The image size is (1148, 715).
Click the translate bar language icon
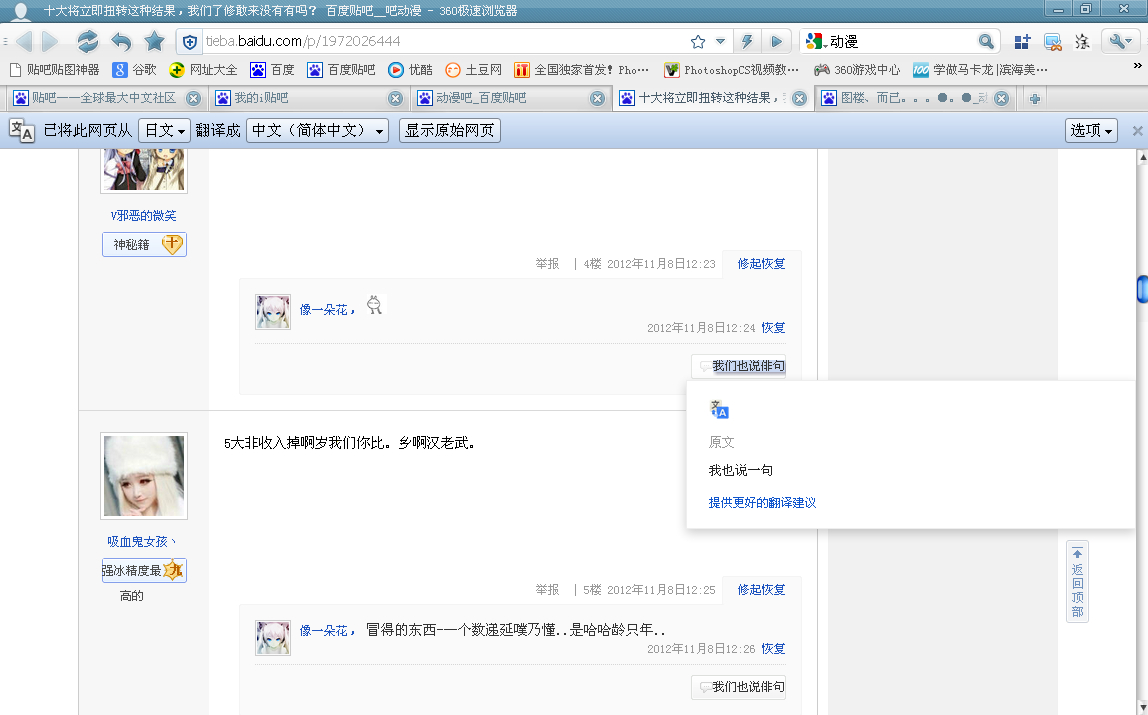click(x=22, y=130)
